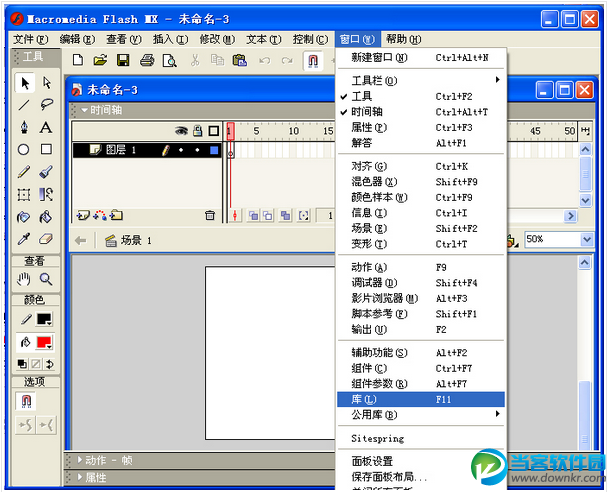The height and width of the screenshot is (492, 607).
Task: Choose 混色器 from Window menu
Action: [420, 182]
